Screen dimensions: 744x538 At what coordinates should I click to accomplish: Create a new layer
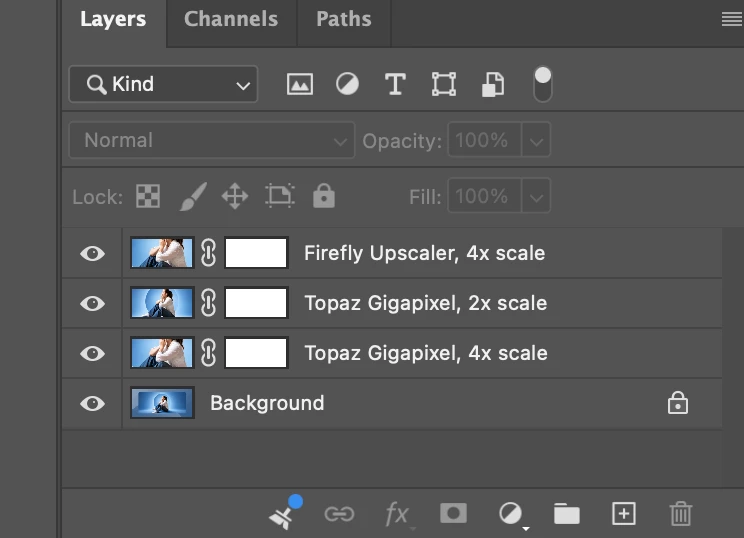(x=623, y=514)
